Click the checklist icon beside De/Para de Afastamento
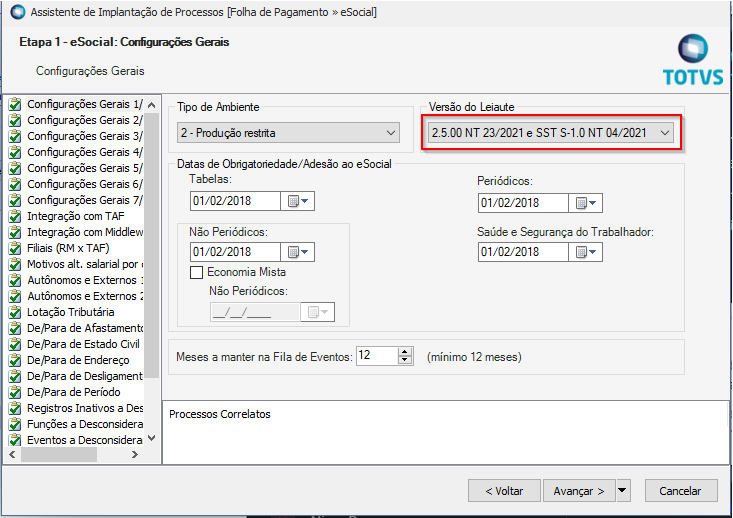 (15, 328)
